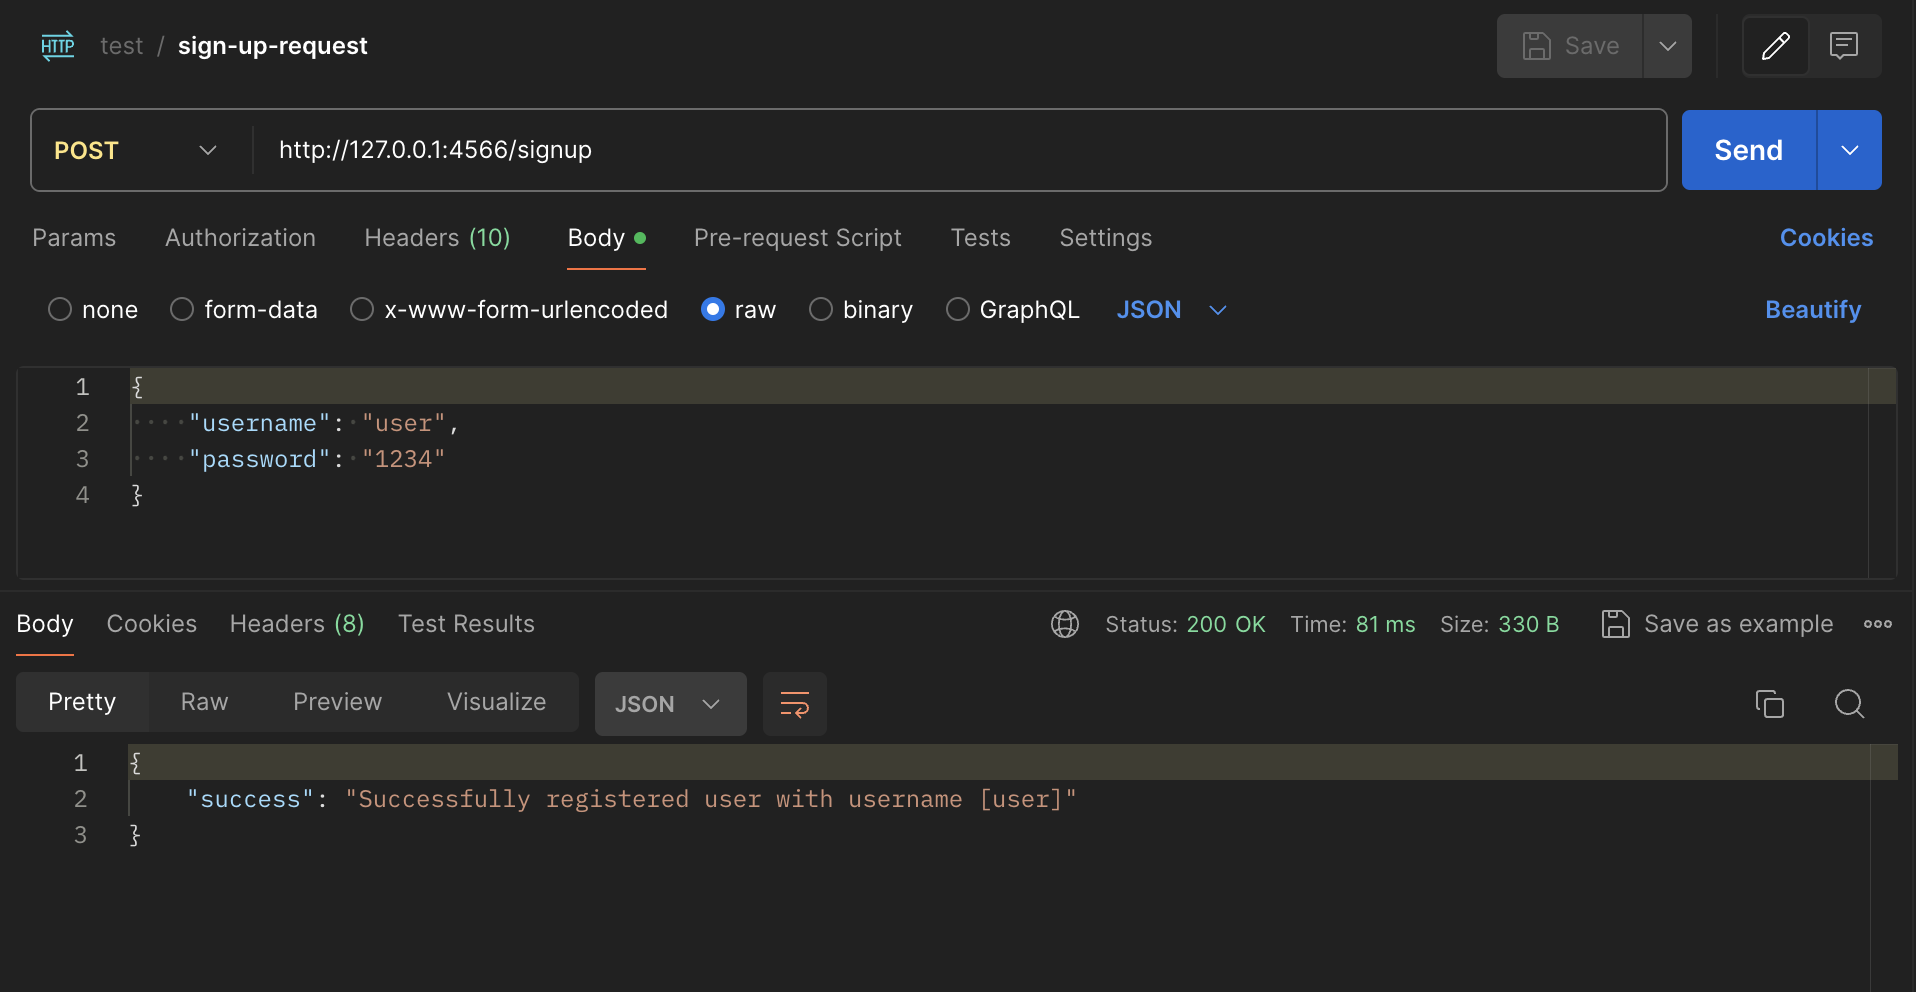The height and width of the screenshot is (992, 1916).
Task: Copy response using the copy icon
Action: click(x=1769, y=704)
